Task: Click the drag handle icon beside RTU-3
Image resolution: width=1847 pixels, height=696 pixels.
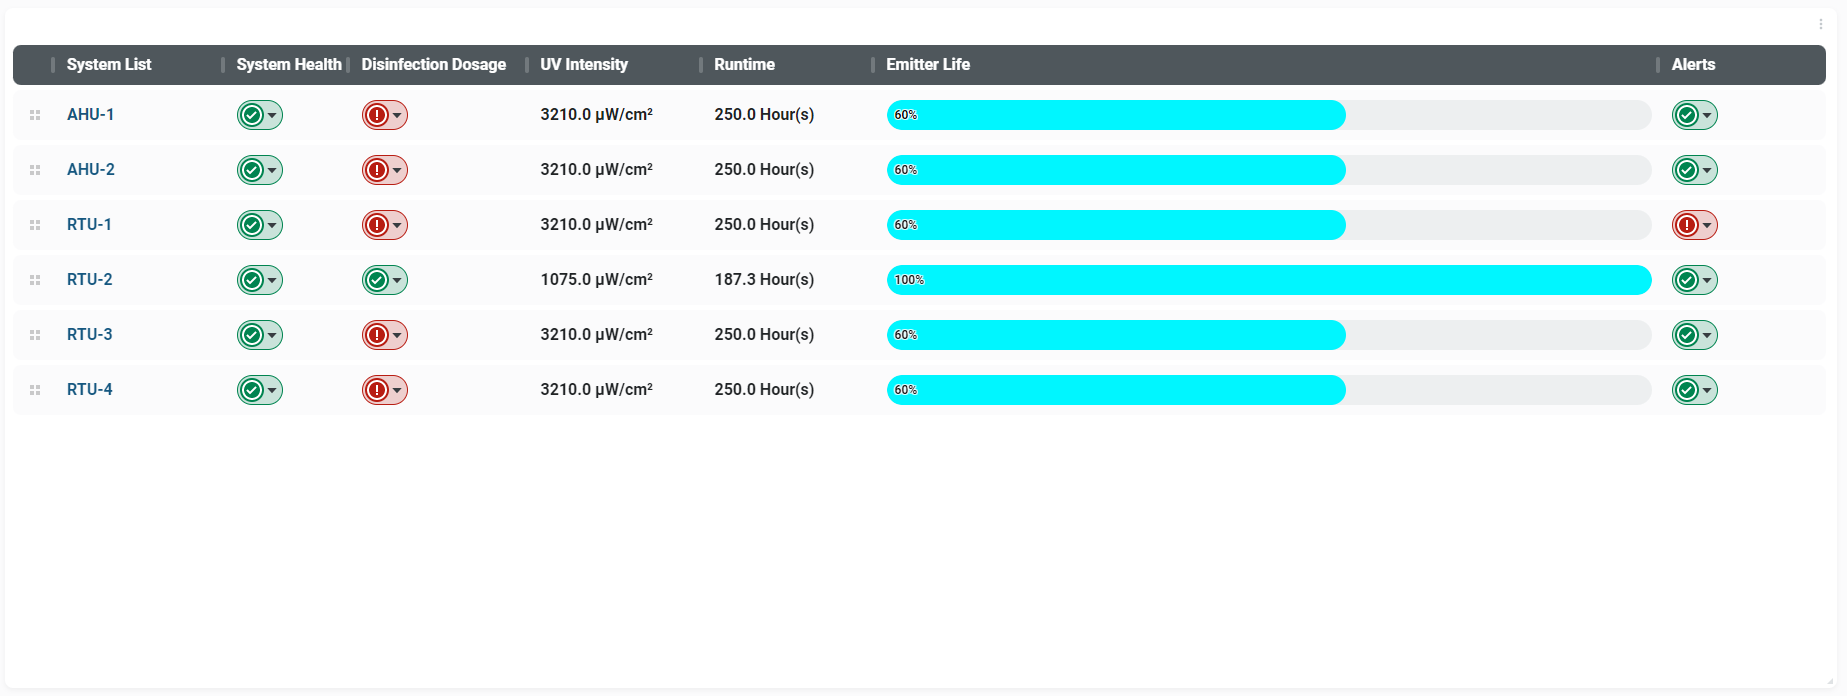Action: 35,335
